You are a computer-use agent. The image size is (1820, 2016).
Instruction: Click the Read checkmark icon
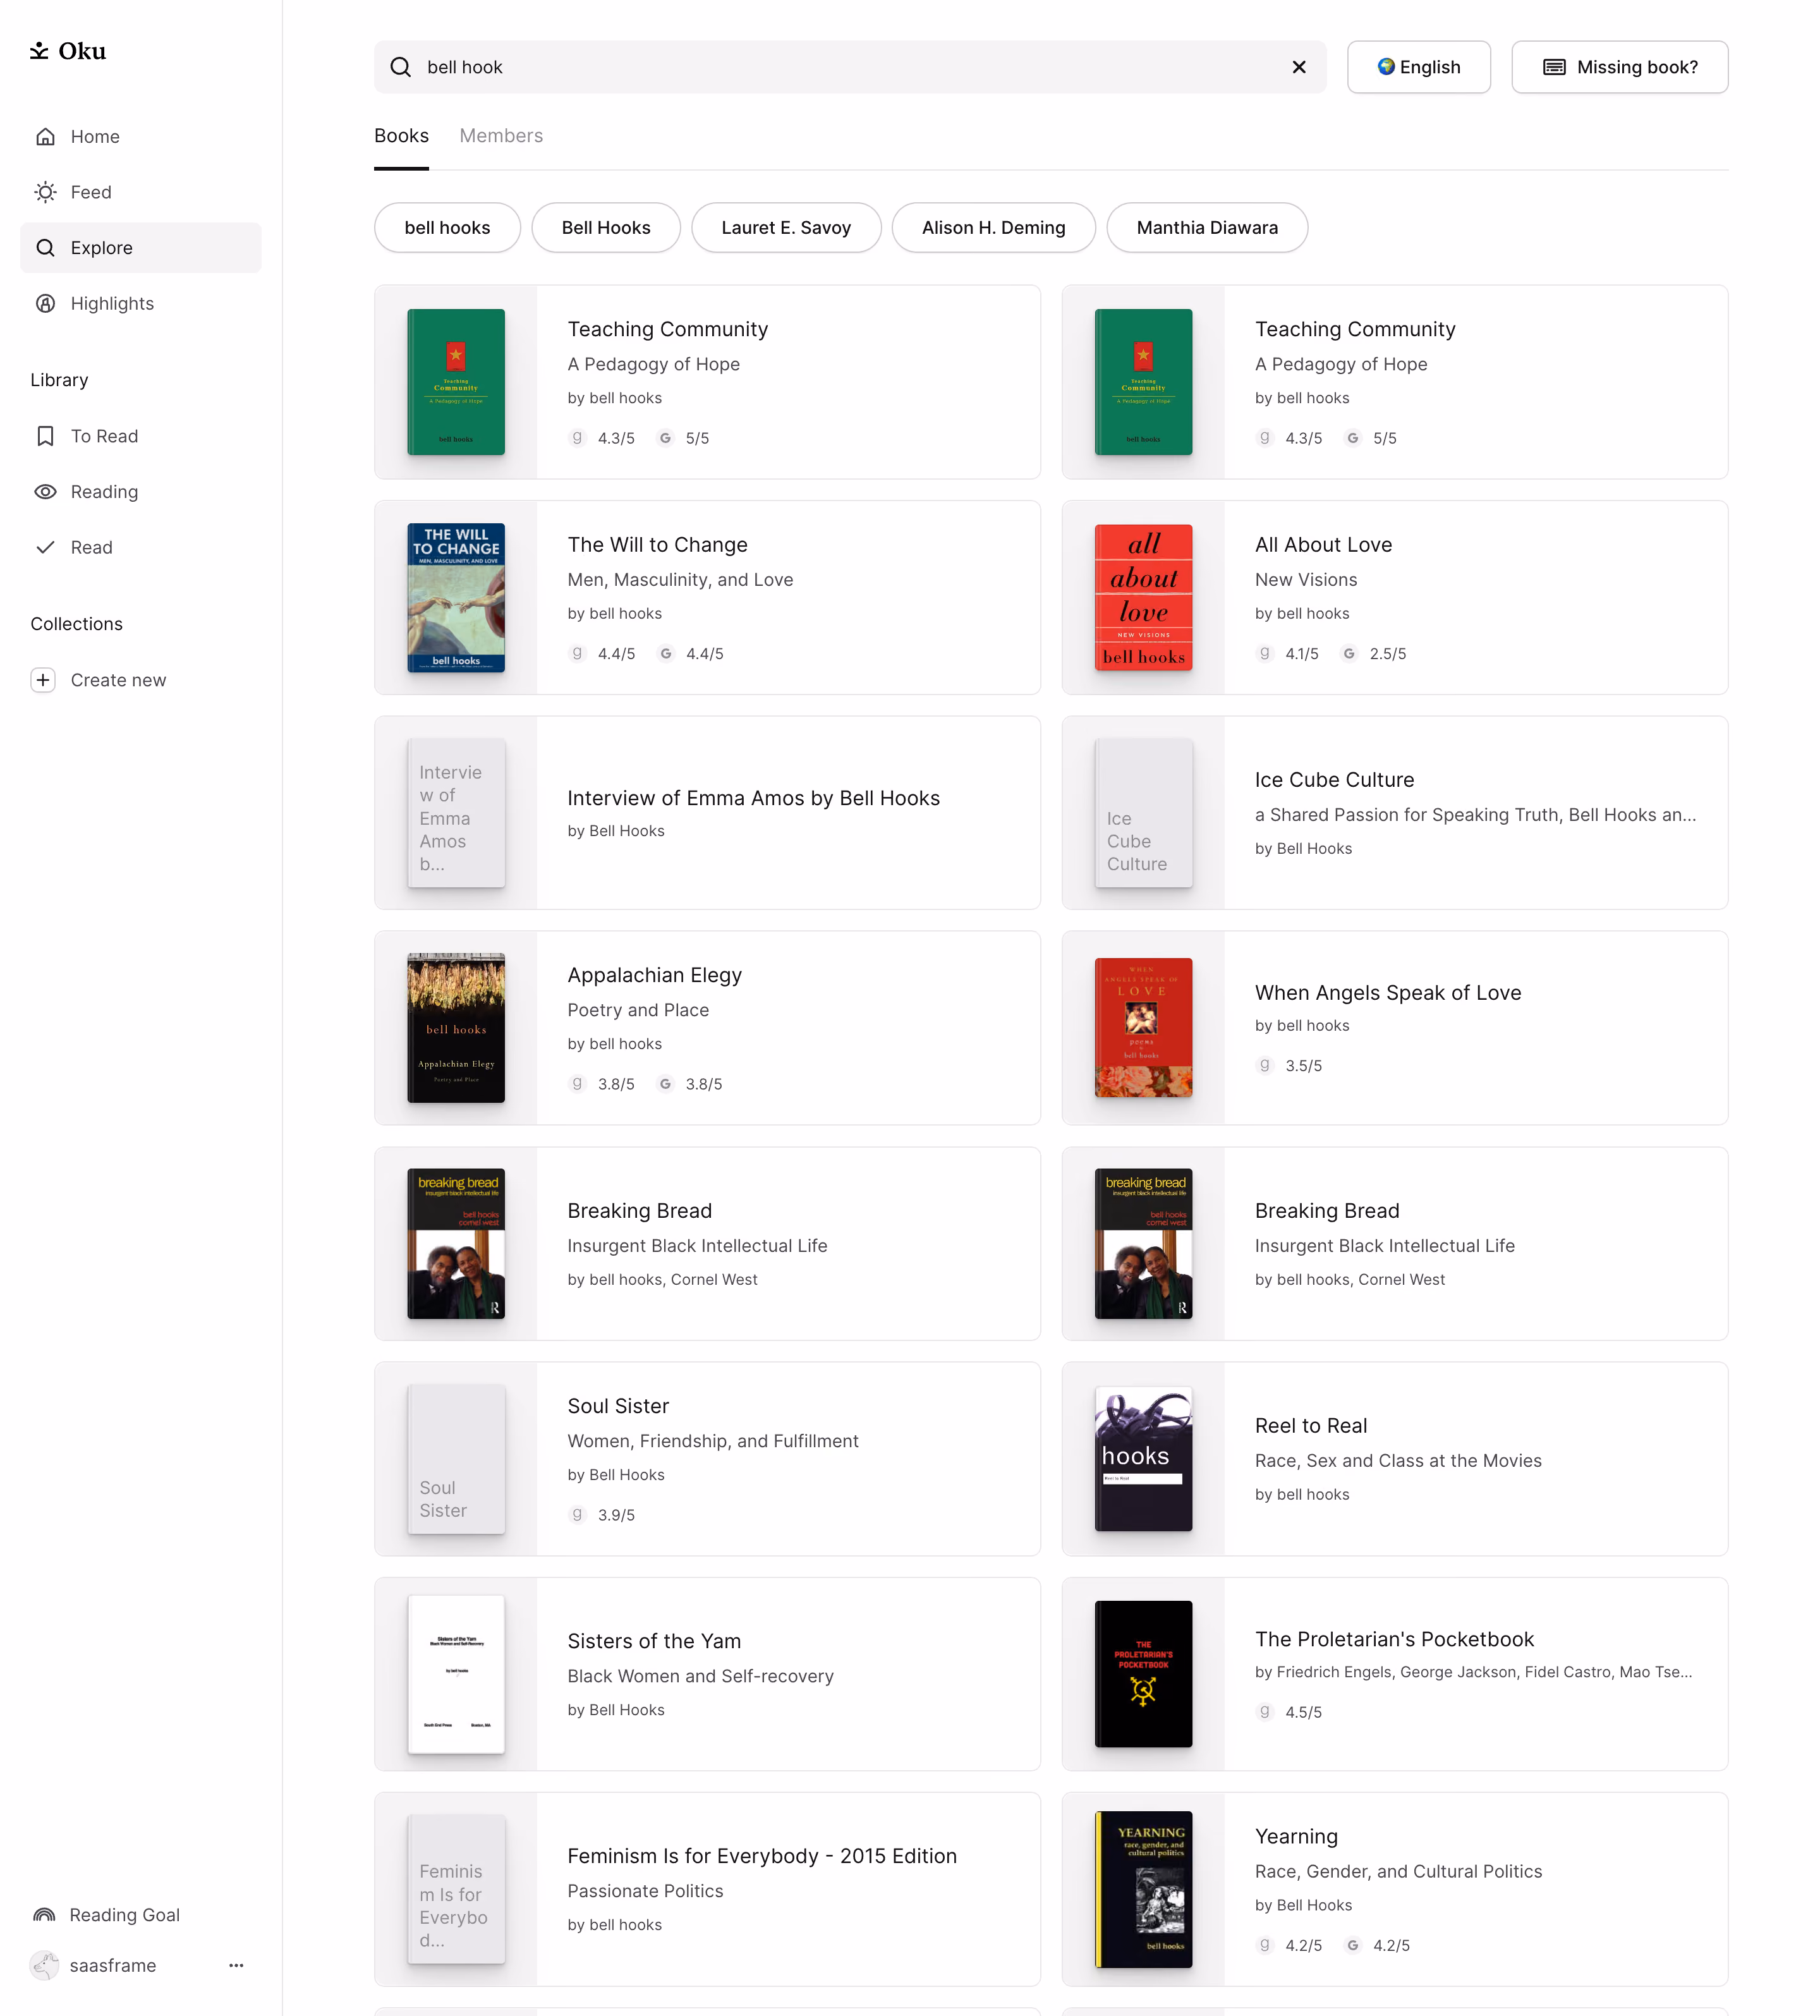pyautogui.click(x=45, y=548)
